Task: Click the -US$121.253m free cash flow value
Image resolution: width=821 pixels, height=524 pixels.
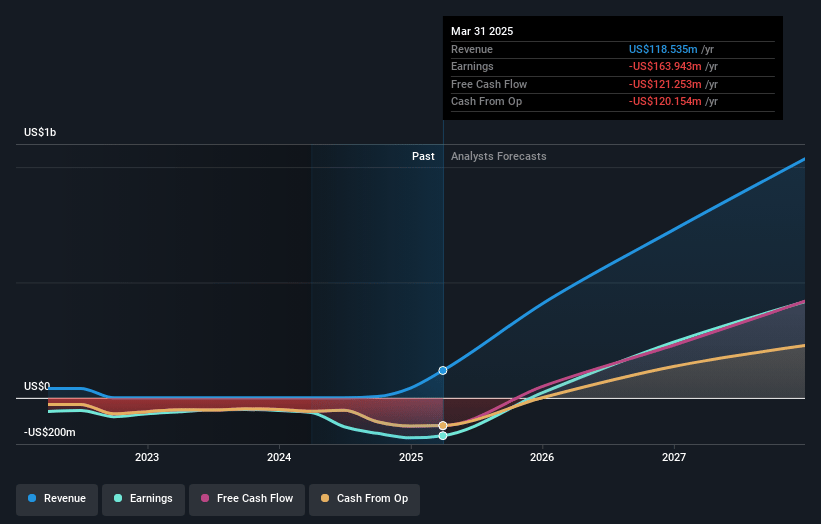Action: [x=665, y=84]
